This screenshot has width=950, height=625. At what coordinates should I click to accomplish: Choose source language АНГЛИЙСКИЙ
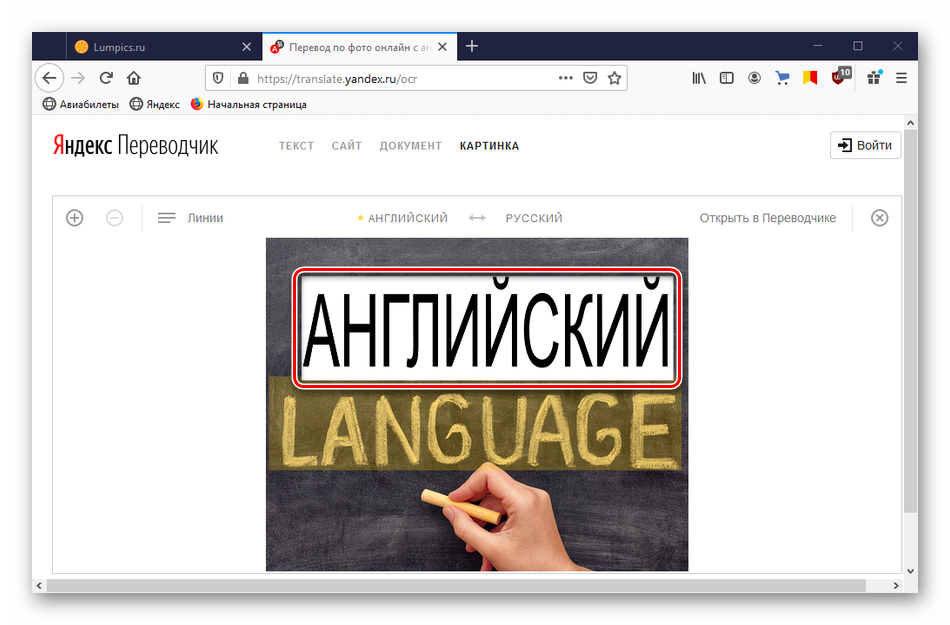tap(407, 218)
